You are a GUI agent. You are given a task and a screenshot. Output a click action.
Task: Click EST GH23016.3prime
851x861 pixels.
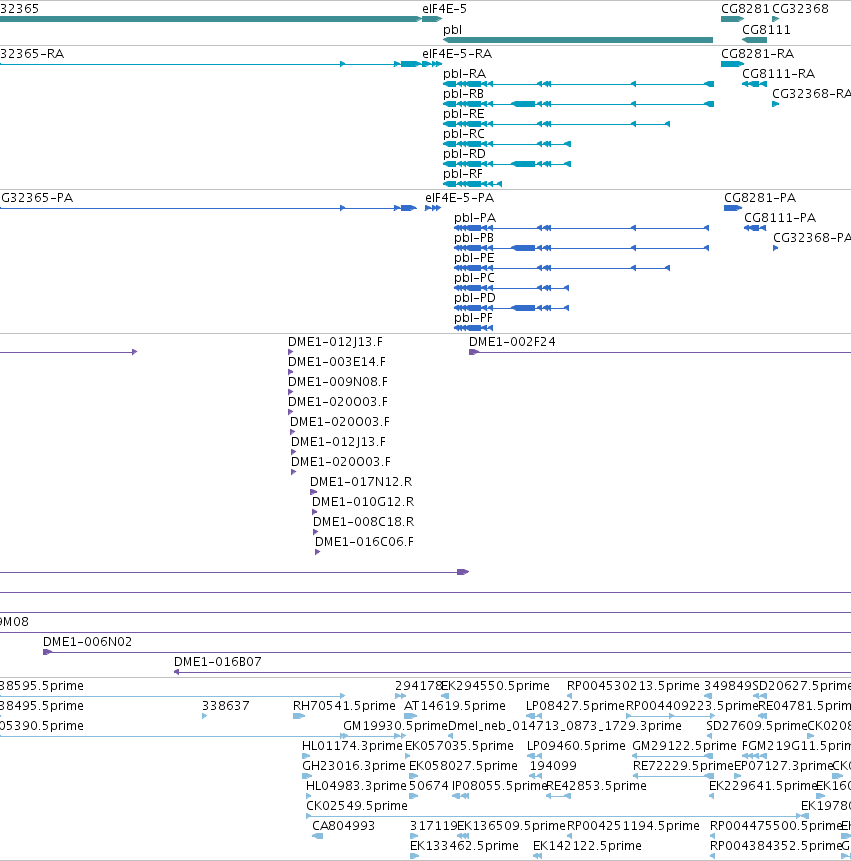(354, 766)
